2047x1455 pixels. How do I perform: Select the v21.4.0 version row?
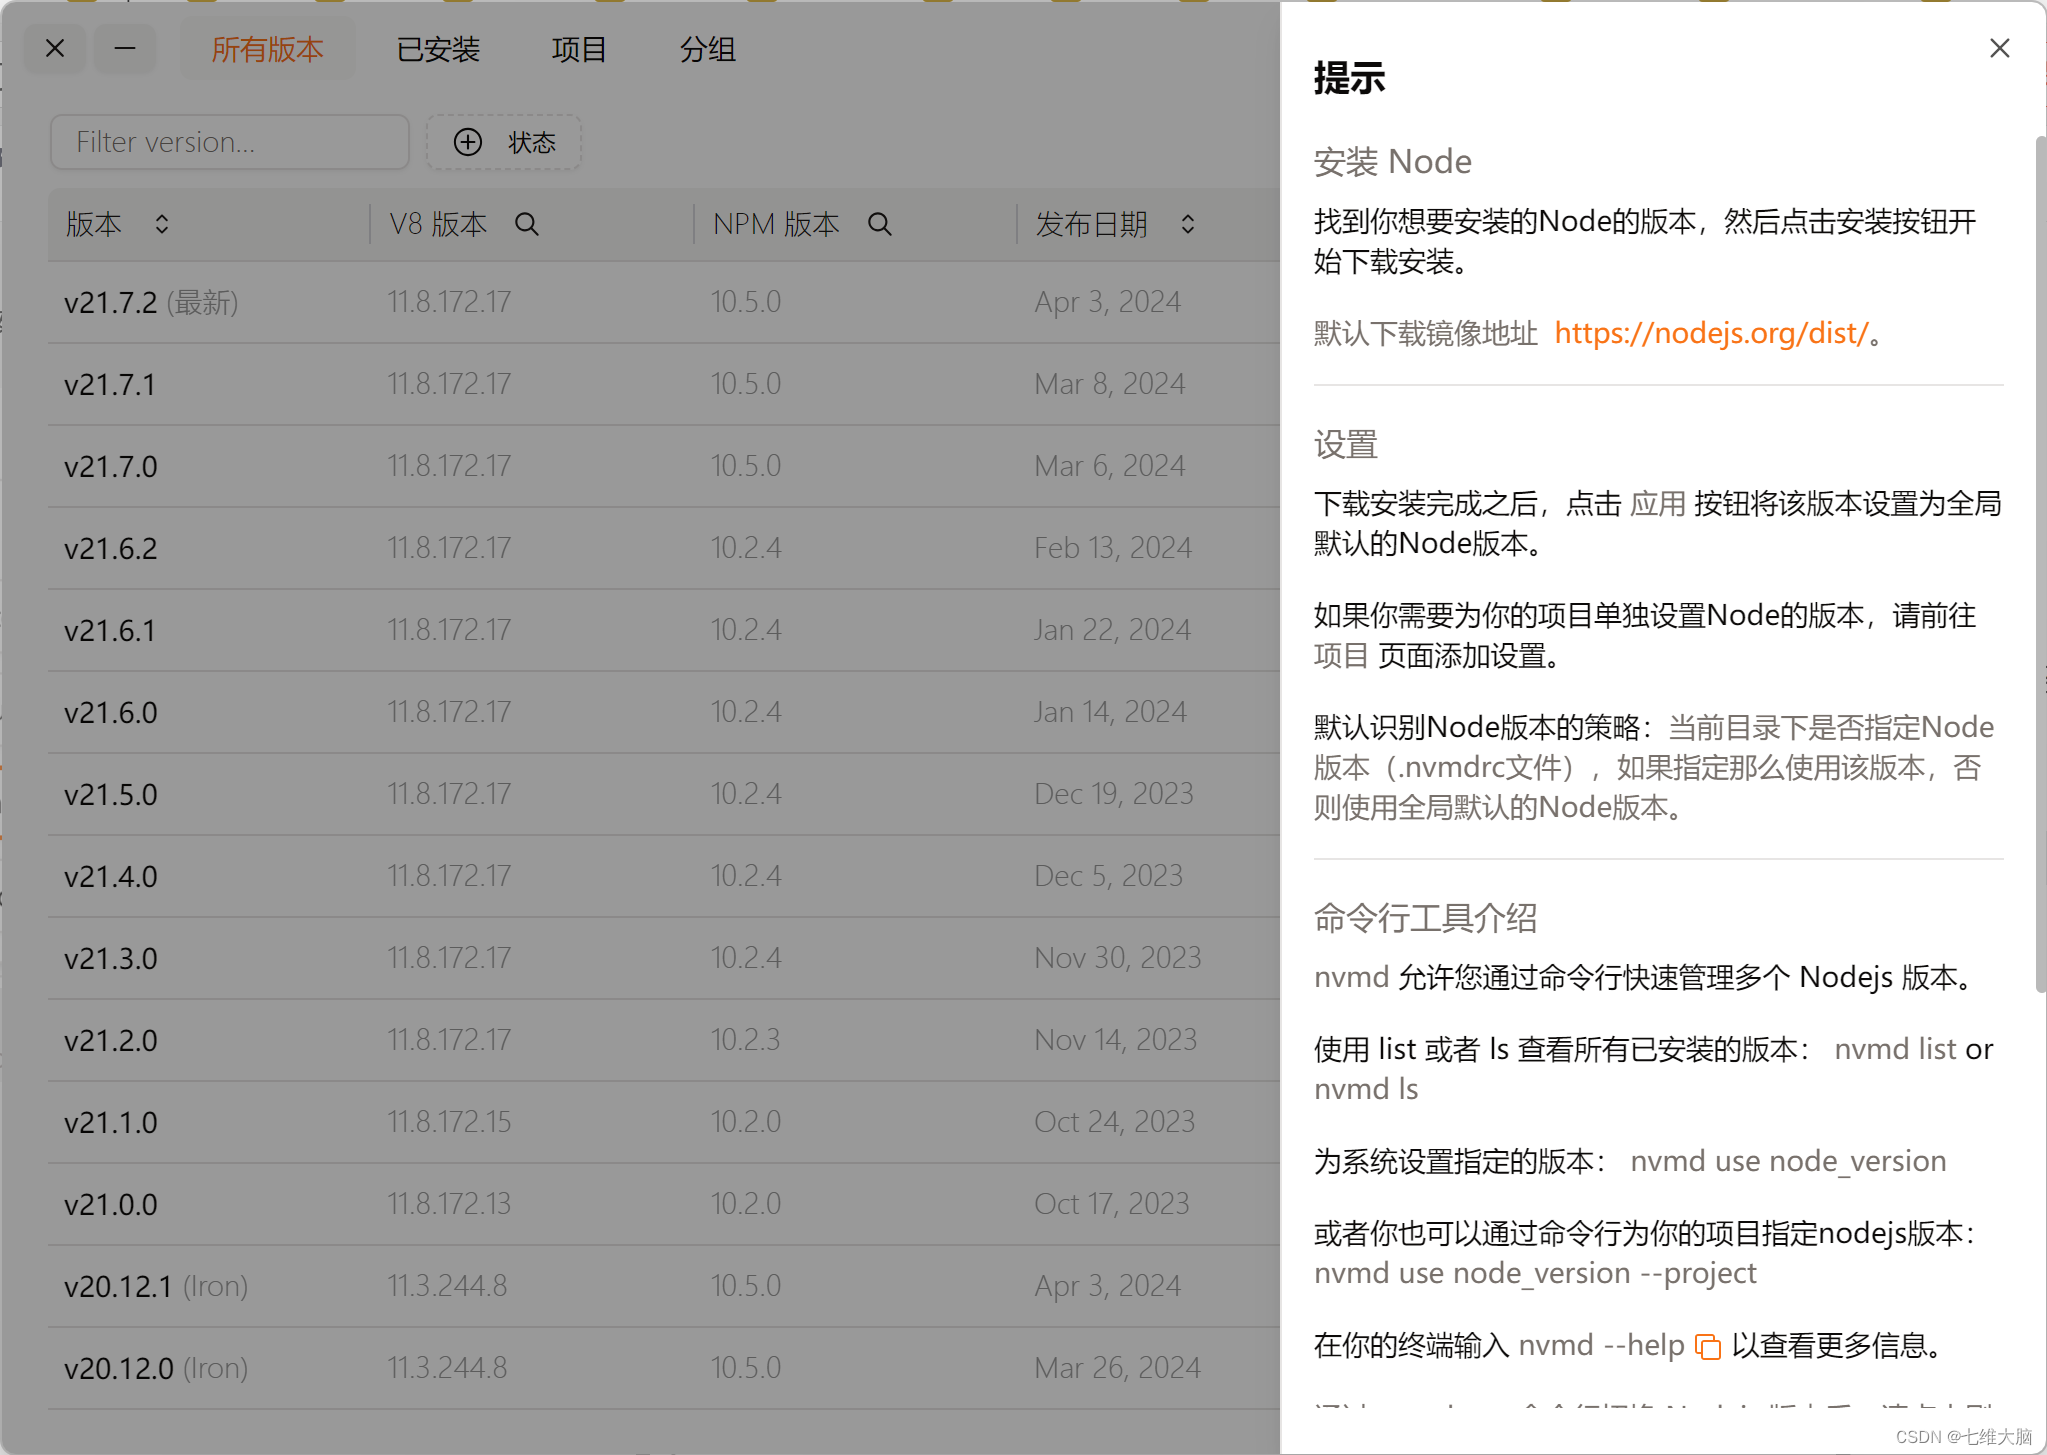pyautogui.click(x=664, y=876)
